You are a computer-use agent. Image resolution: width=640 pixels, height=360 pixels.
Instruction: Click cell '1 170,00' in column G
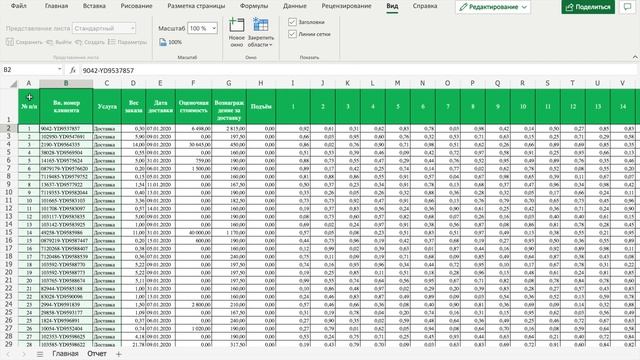[x=229, y=233]
